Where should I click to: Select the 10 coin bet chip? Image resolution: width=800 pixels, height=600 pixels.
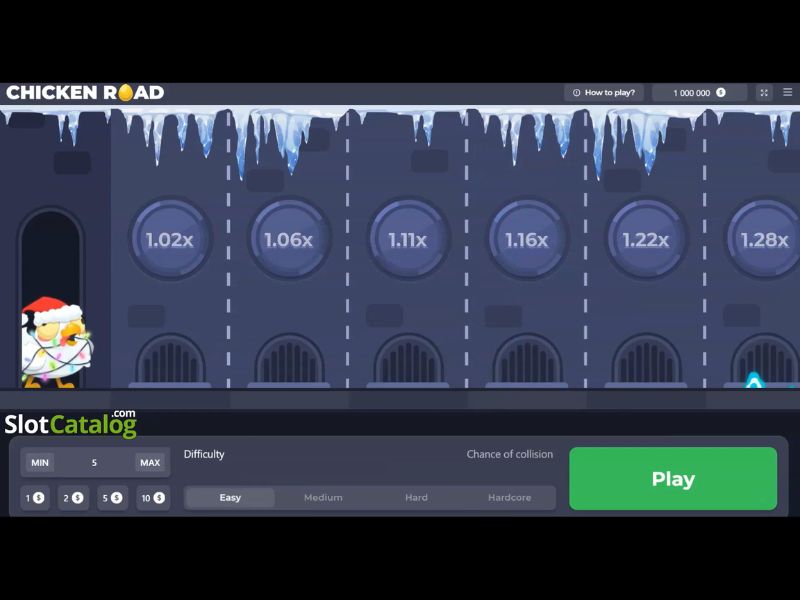point(152,498)
